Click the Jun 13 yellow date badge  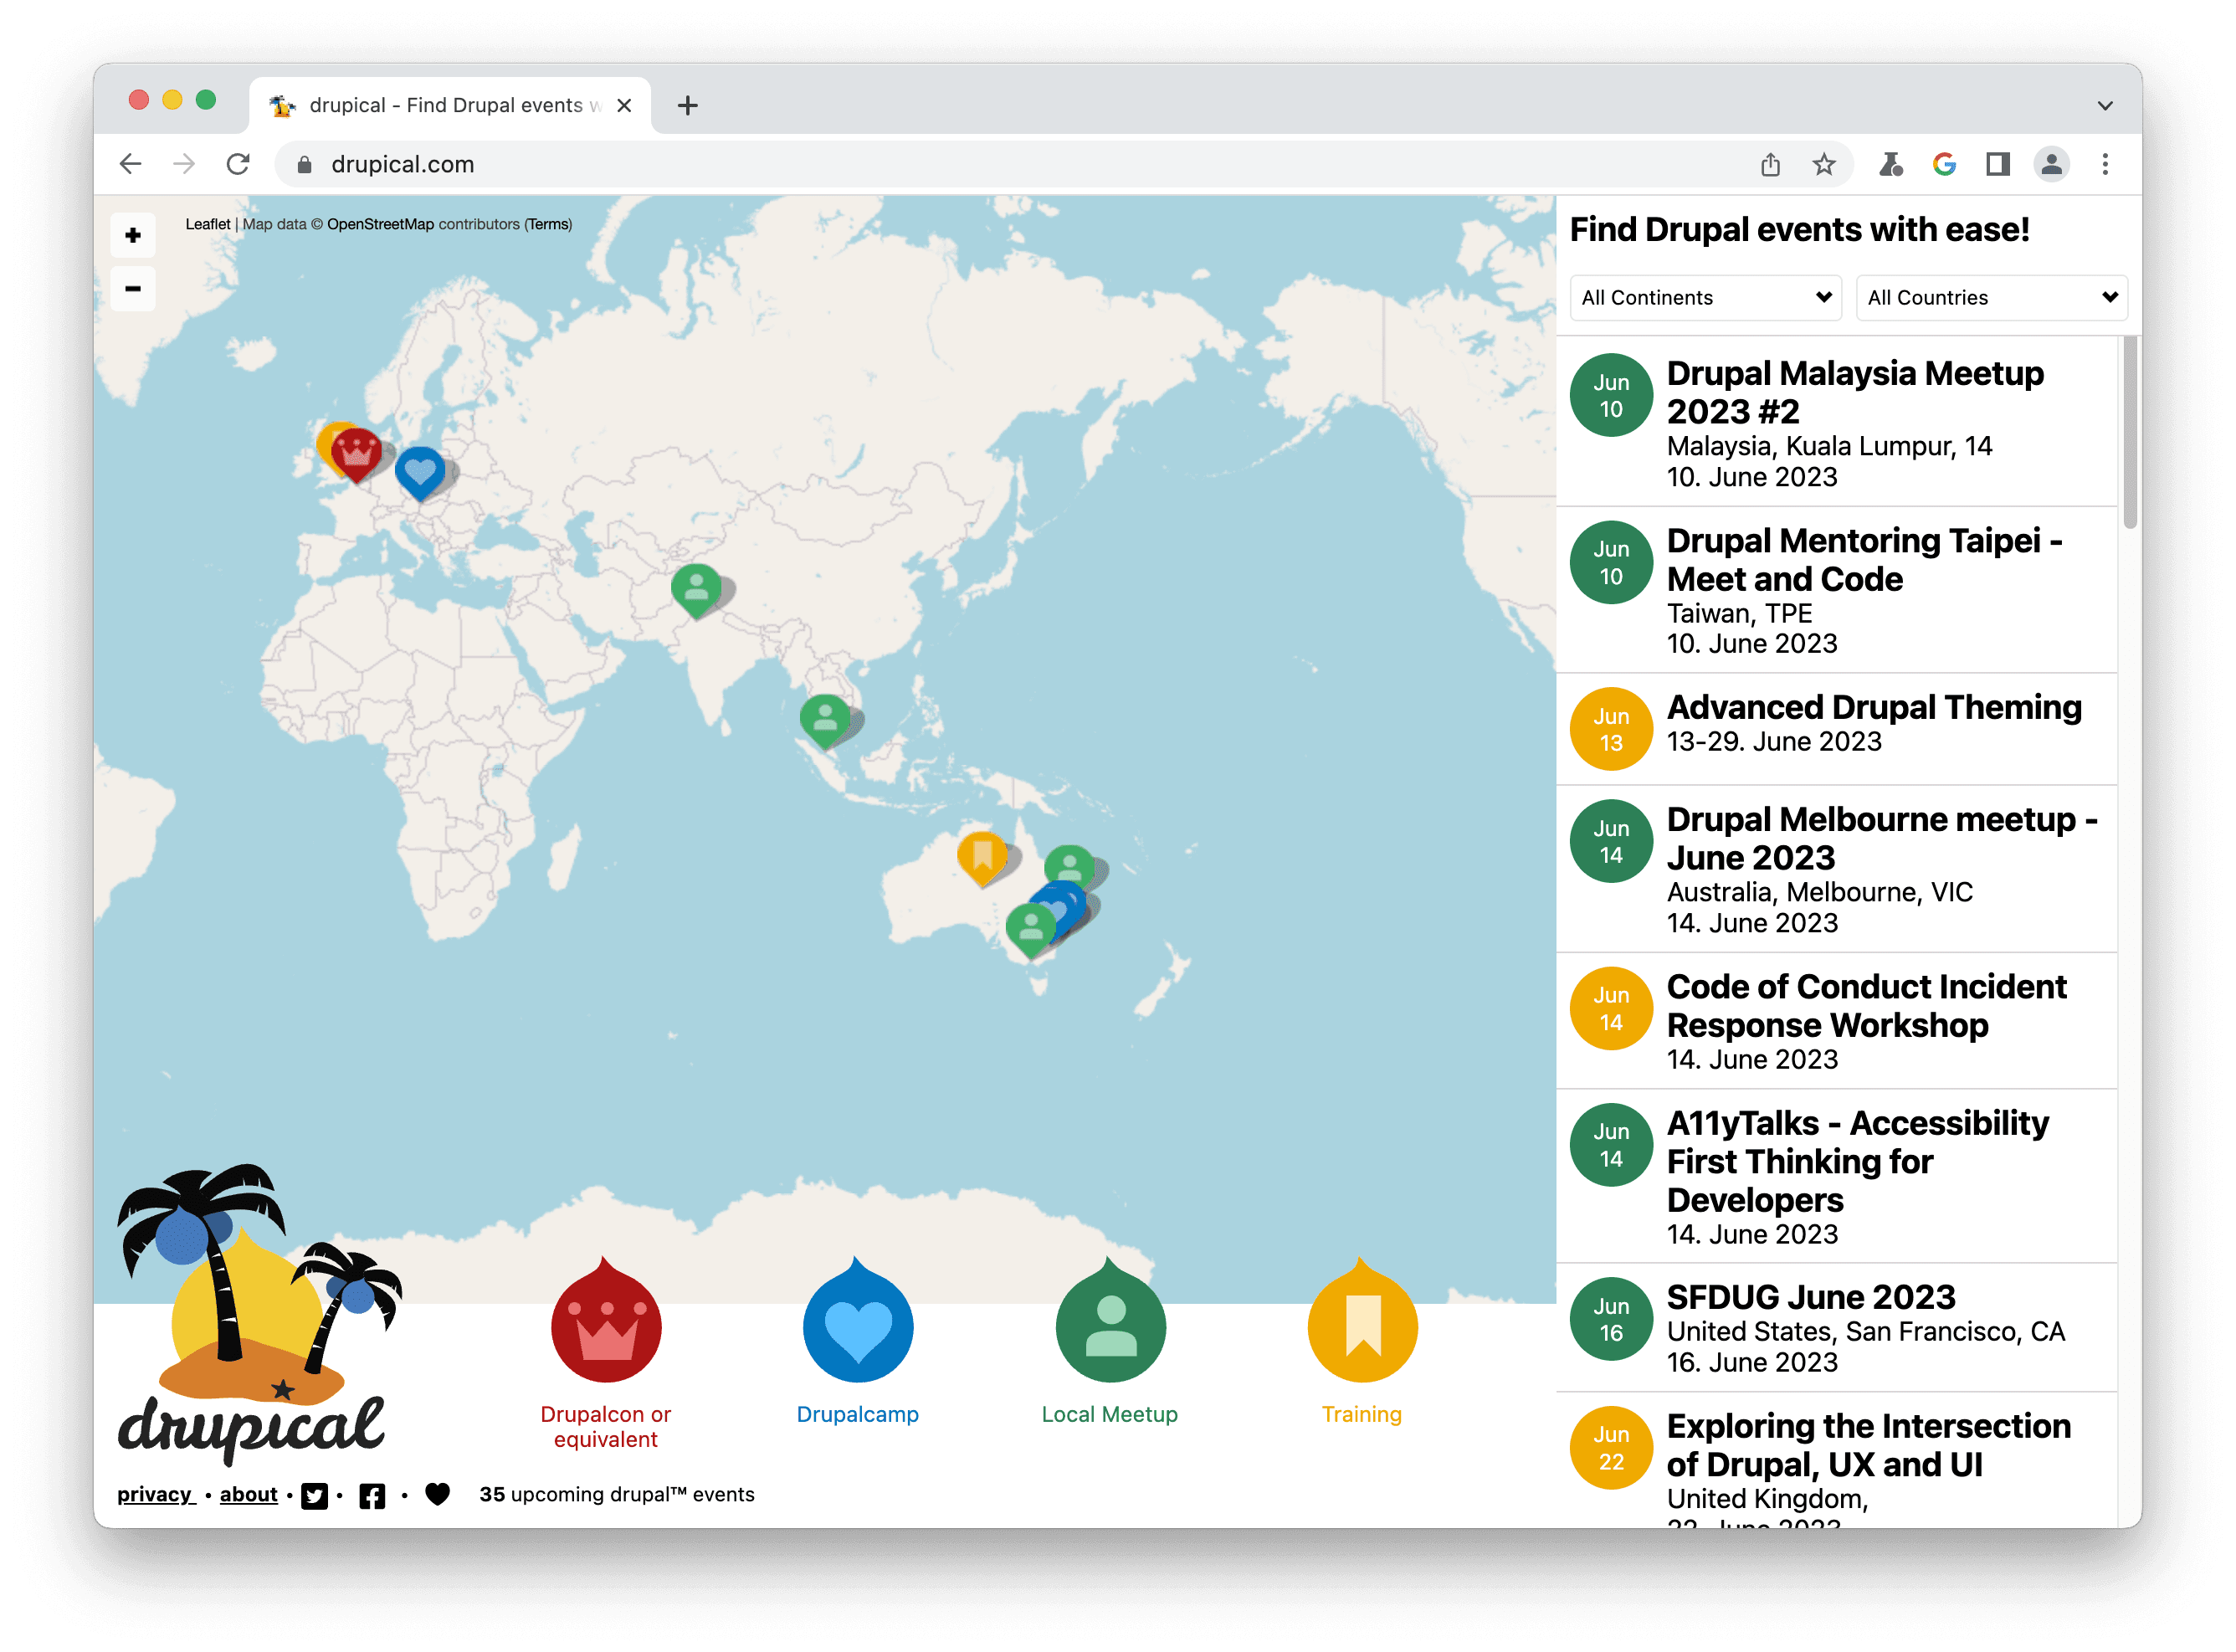1611,729
